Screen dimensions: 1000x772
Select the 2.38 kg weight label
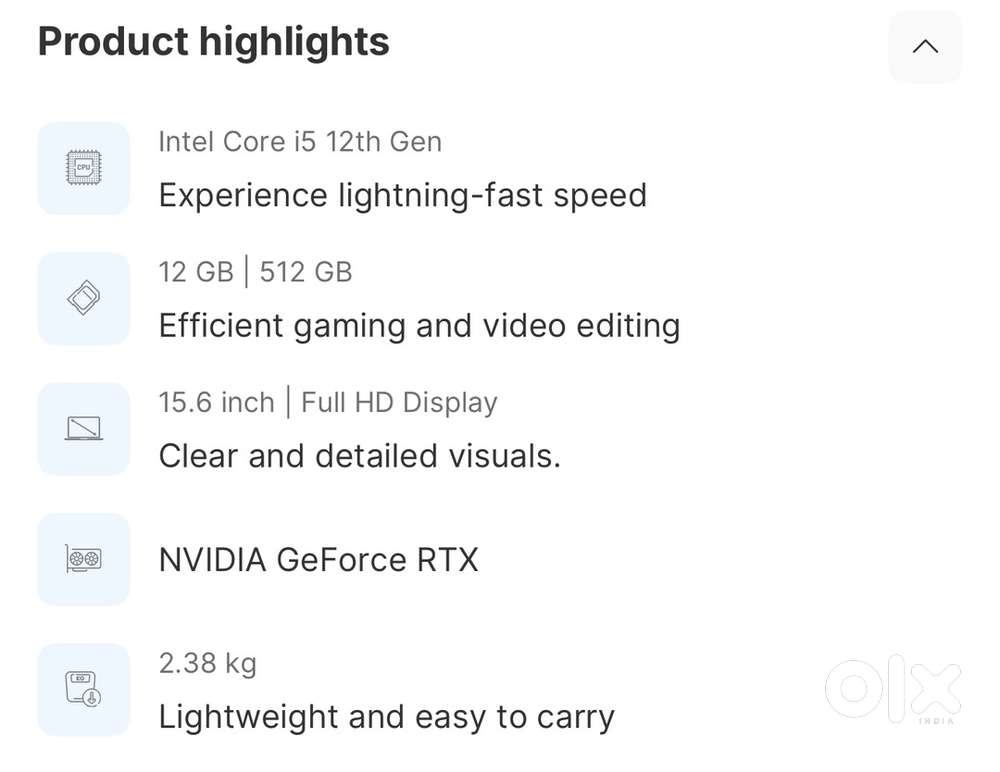pyautogui.click(x=207, y=662)
